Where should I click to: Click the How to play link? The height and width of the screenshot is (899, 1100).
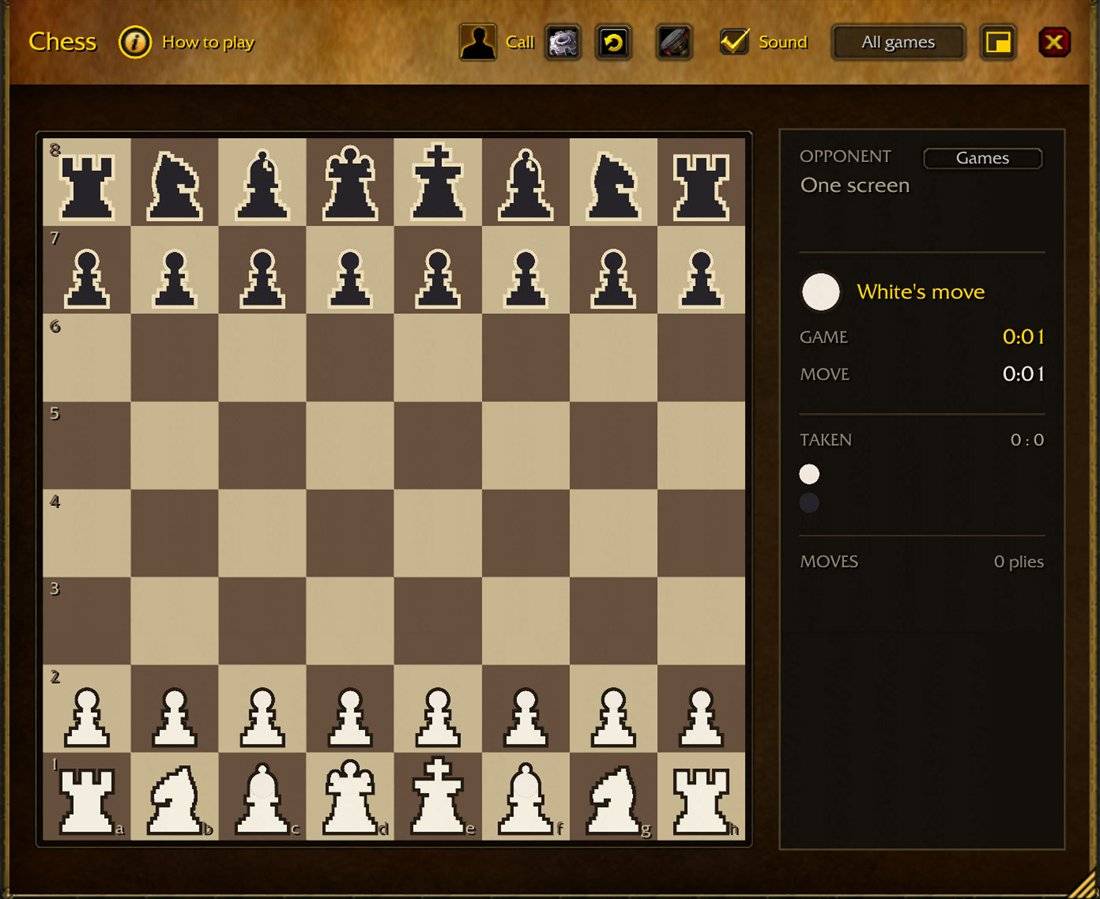click(208, 42)
